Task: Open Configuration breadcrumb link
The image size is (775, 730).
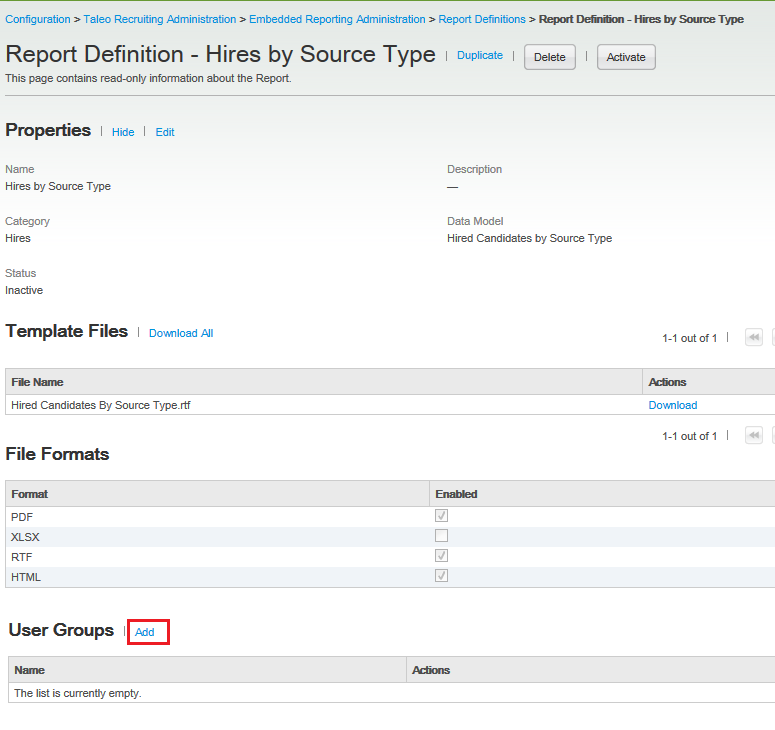Action: 38,19
